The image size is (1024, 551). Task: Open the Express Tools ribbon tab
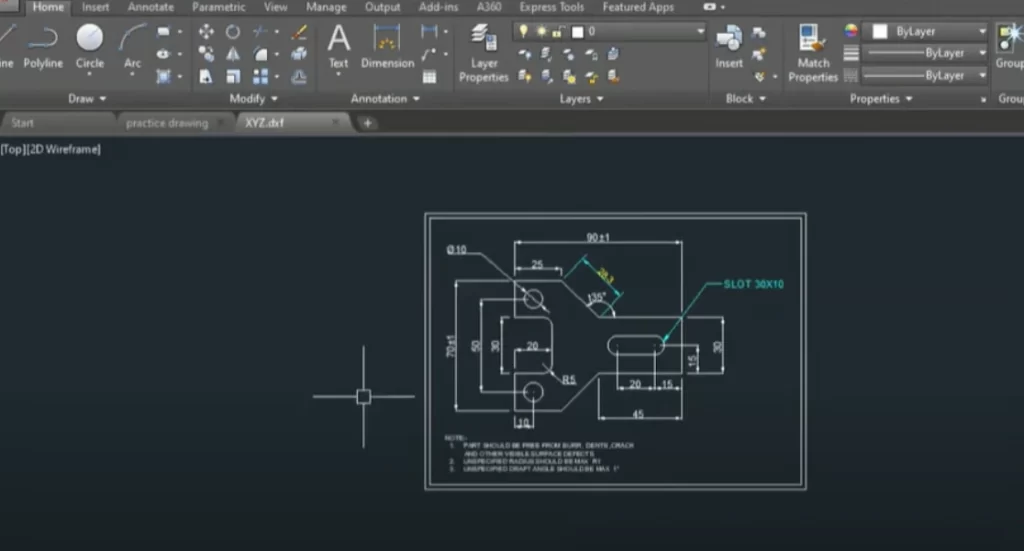(552, 7)
